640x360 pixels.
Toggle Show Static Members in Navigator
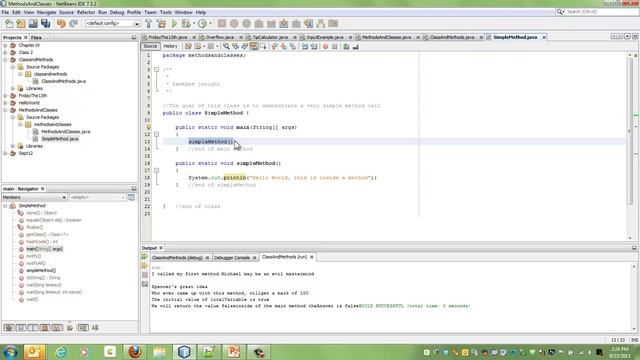pyautogui.click(x=33, y=328)
